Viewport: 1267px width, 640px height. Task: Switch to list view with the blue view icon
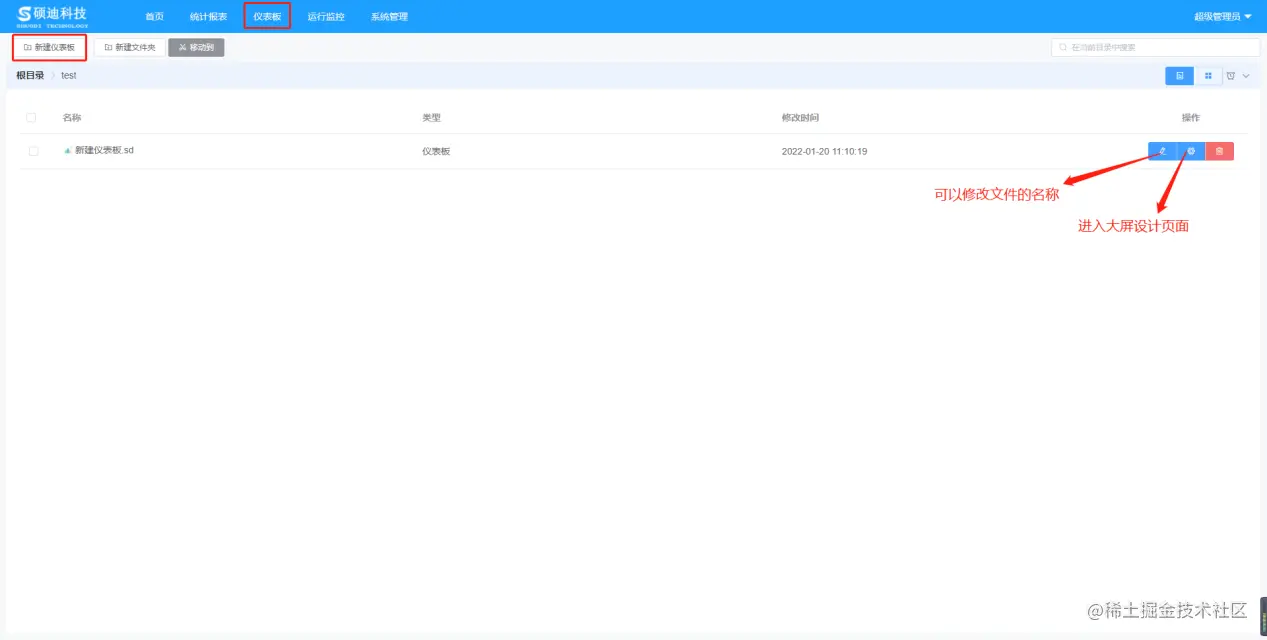pos(1179,75)
